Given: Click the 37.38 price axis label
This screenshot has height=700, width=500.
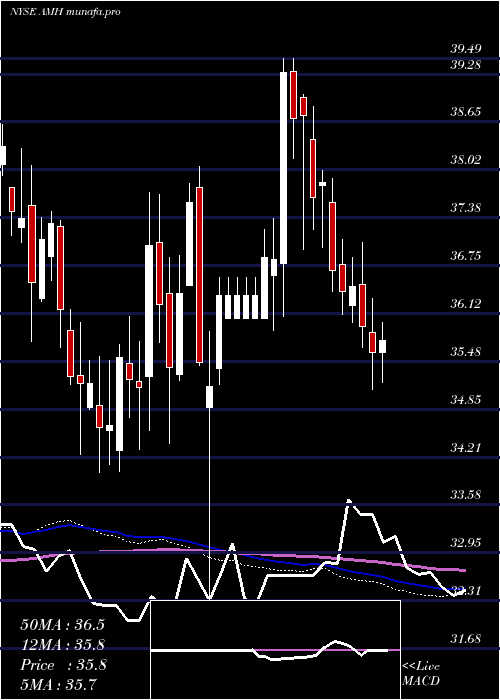Looking at the screenshot, I should [466, 208].
